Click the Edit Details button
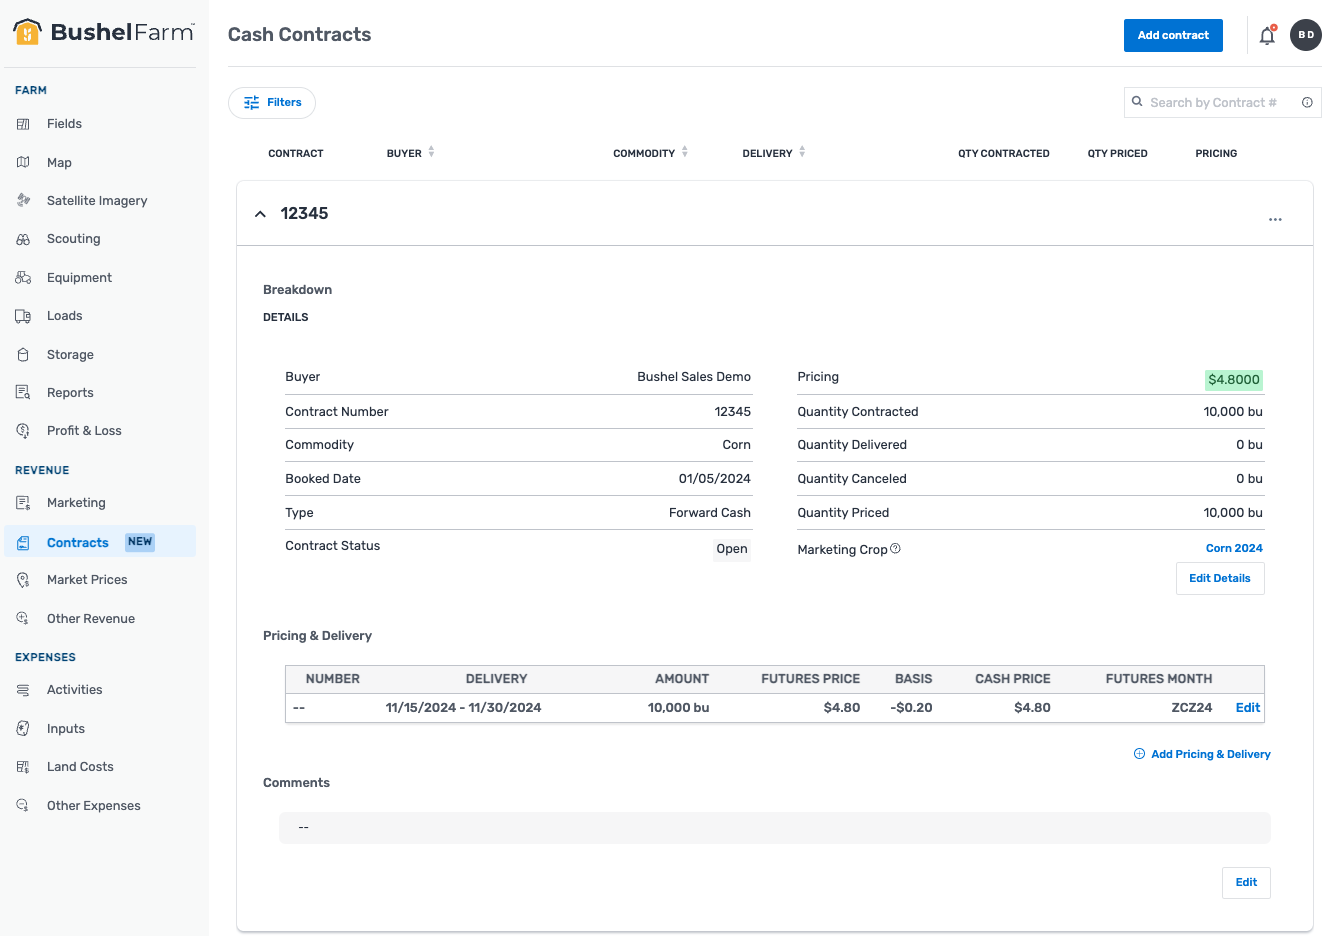Image resolution: width=1343 pixels, height=936 pixels. [1220, 578]
